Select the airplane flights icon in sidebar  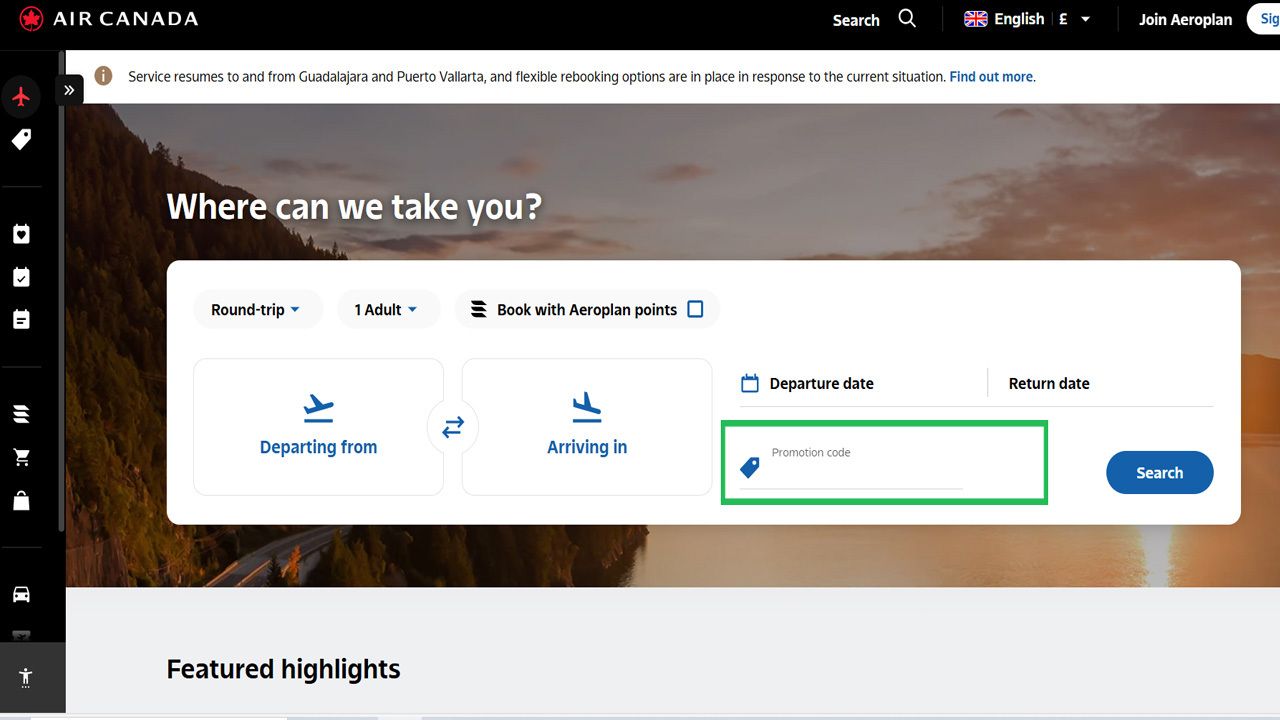(22, 96)
